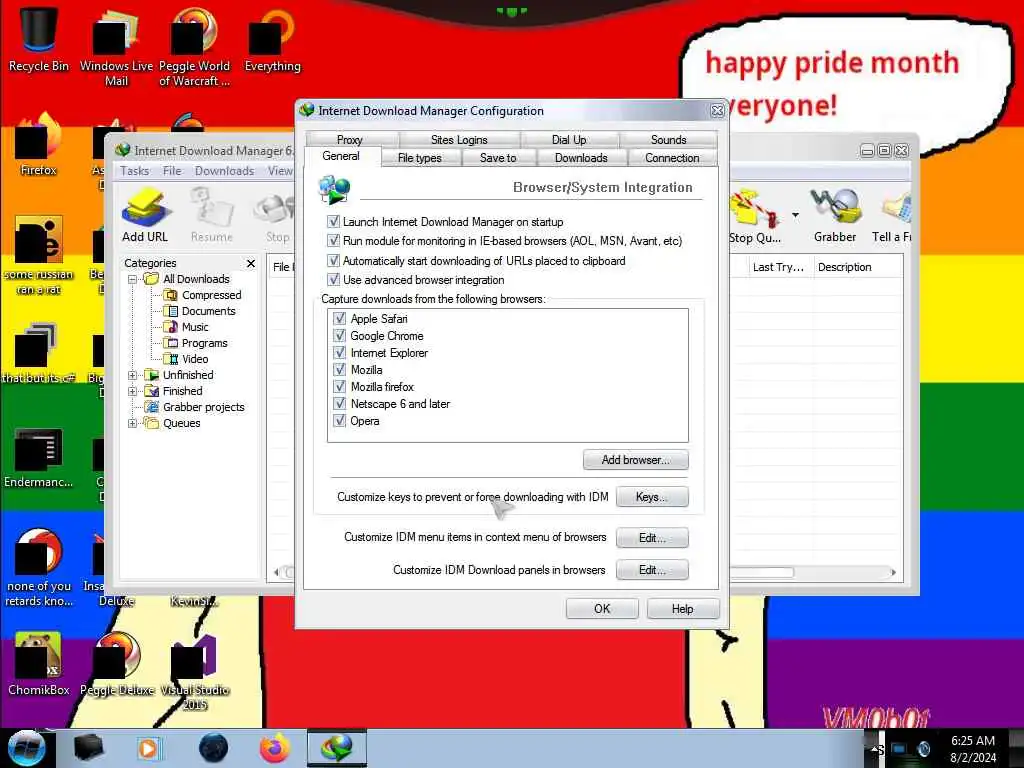
Task: Click the Firefox icon in the taskbar
Action: 275,748
